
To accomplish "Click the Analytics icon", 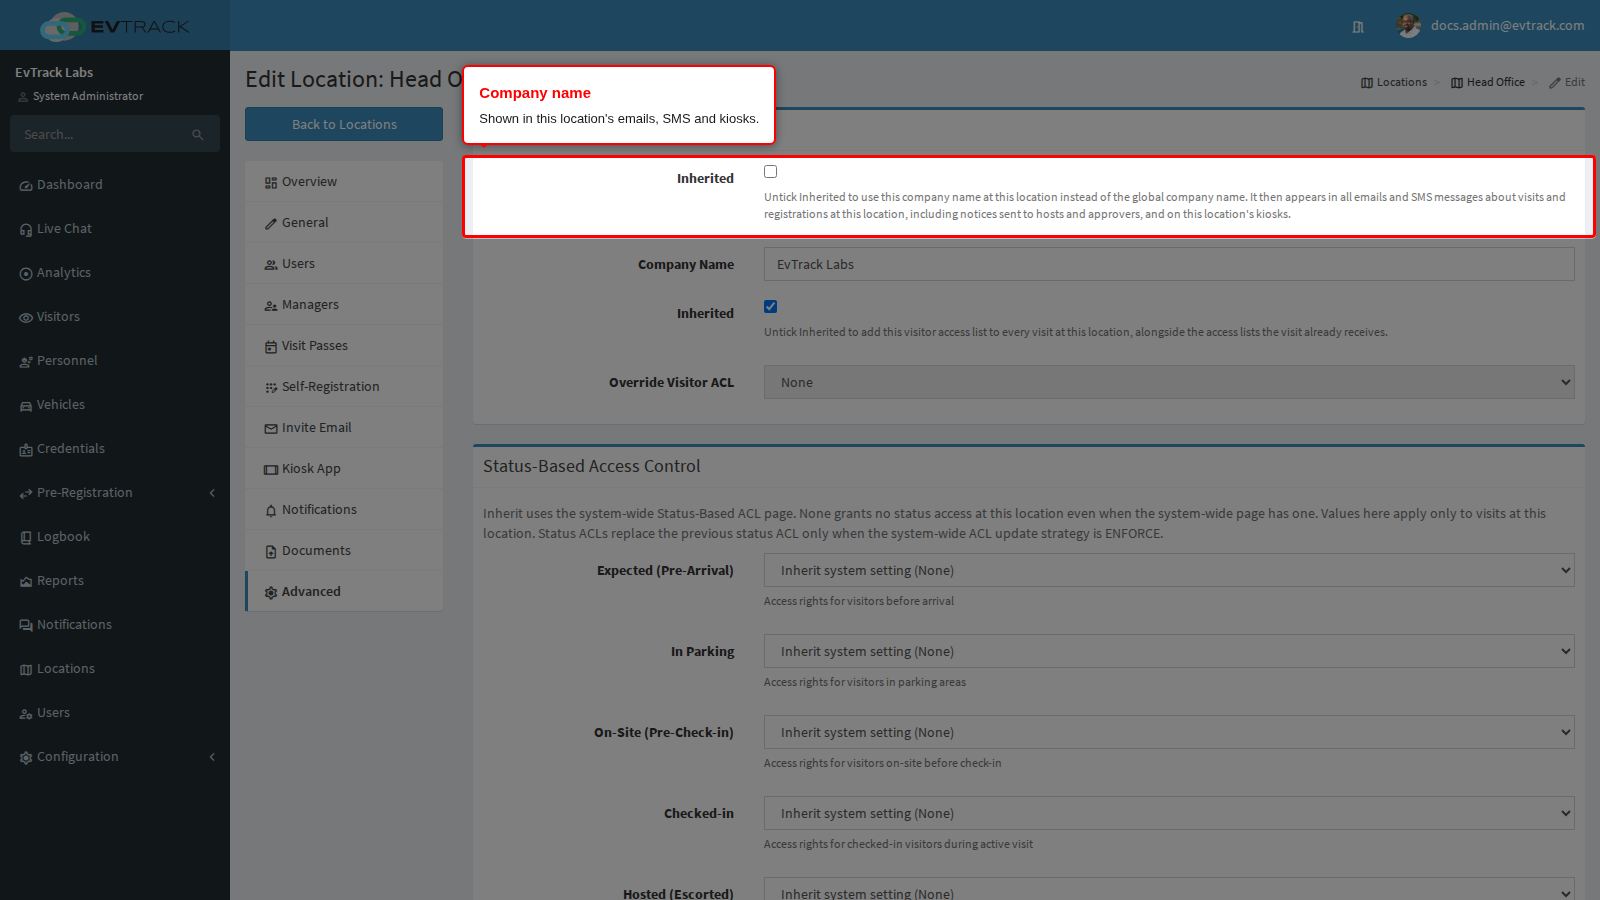I will 26,274.
